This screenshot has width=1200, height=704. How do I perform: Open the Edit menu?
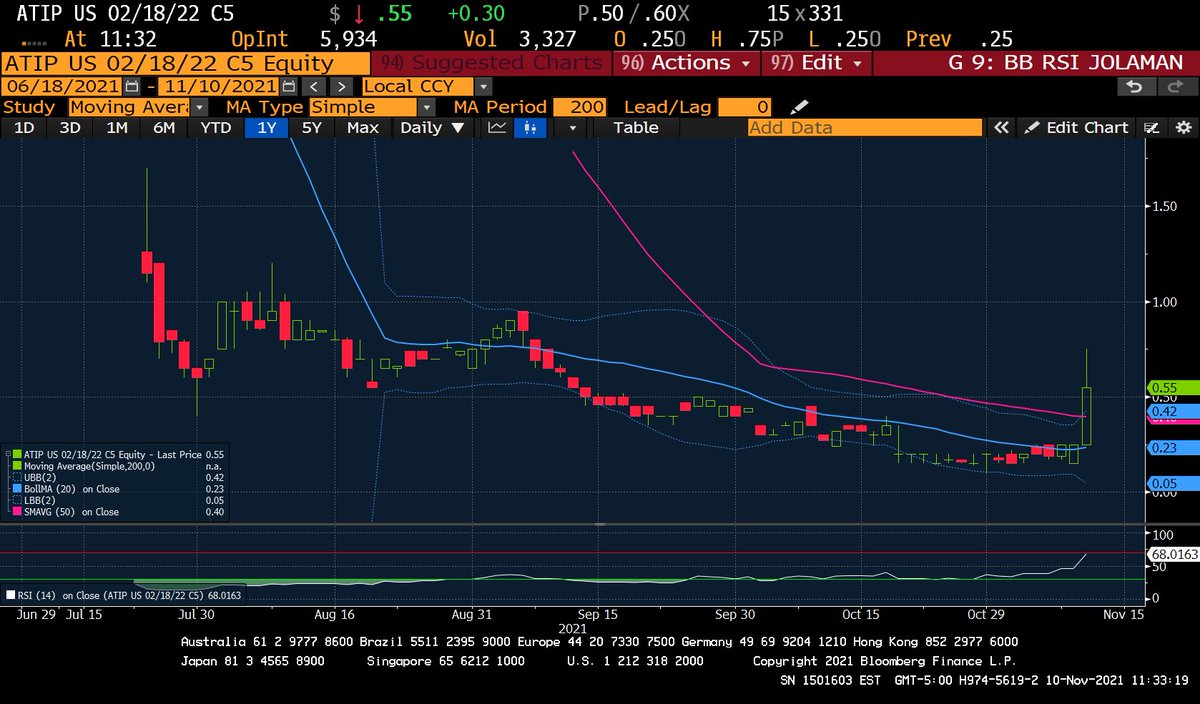point(815,62)
